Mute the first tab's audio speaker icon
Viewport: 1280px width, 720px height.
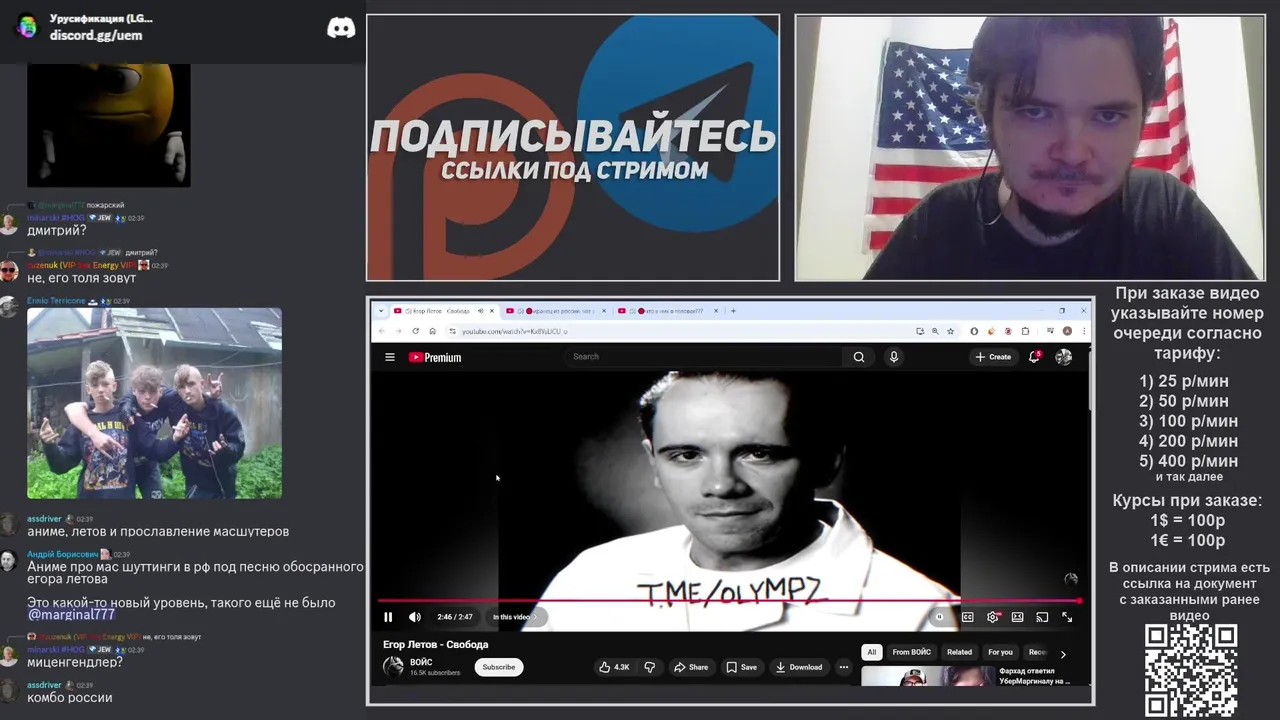tap(481, 311)
